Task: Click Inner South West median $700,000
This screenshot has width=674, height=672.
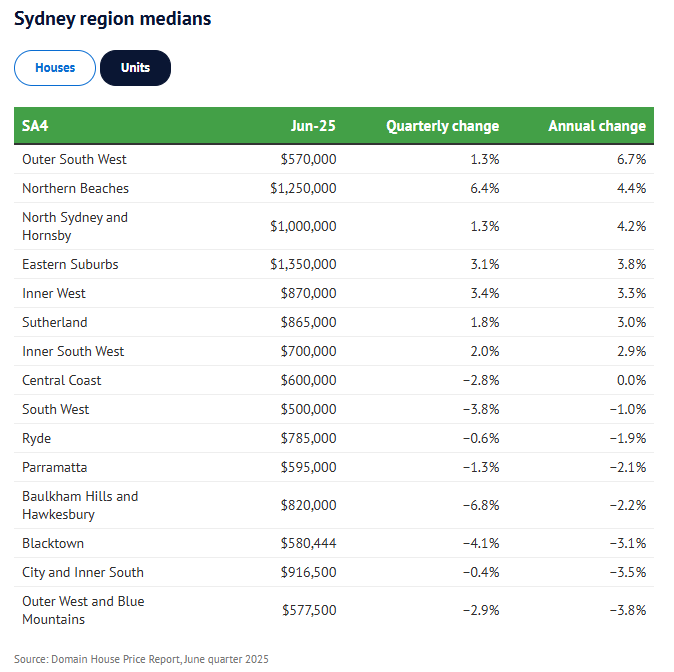Action: click(308, 351)
